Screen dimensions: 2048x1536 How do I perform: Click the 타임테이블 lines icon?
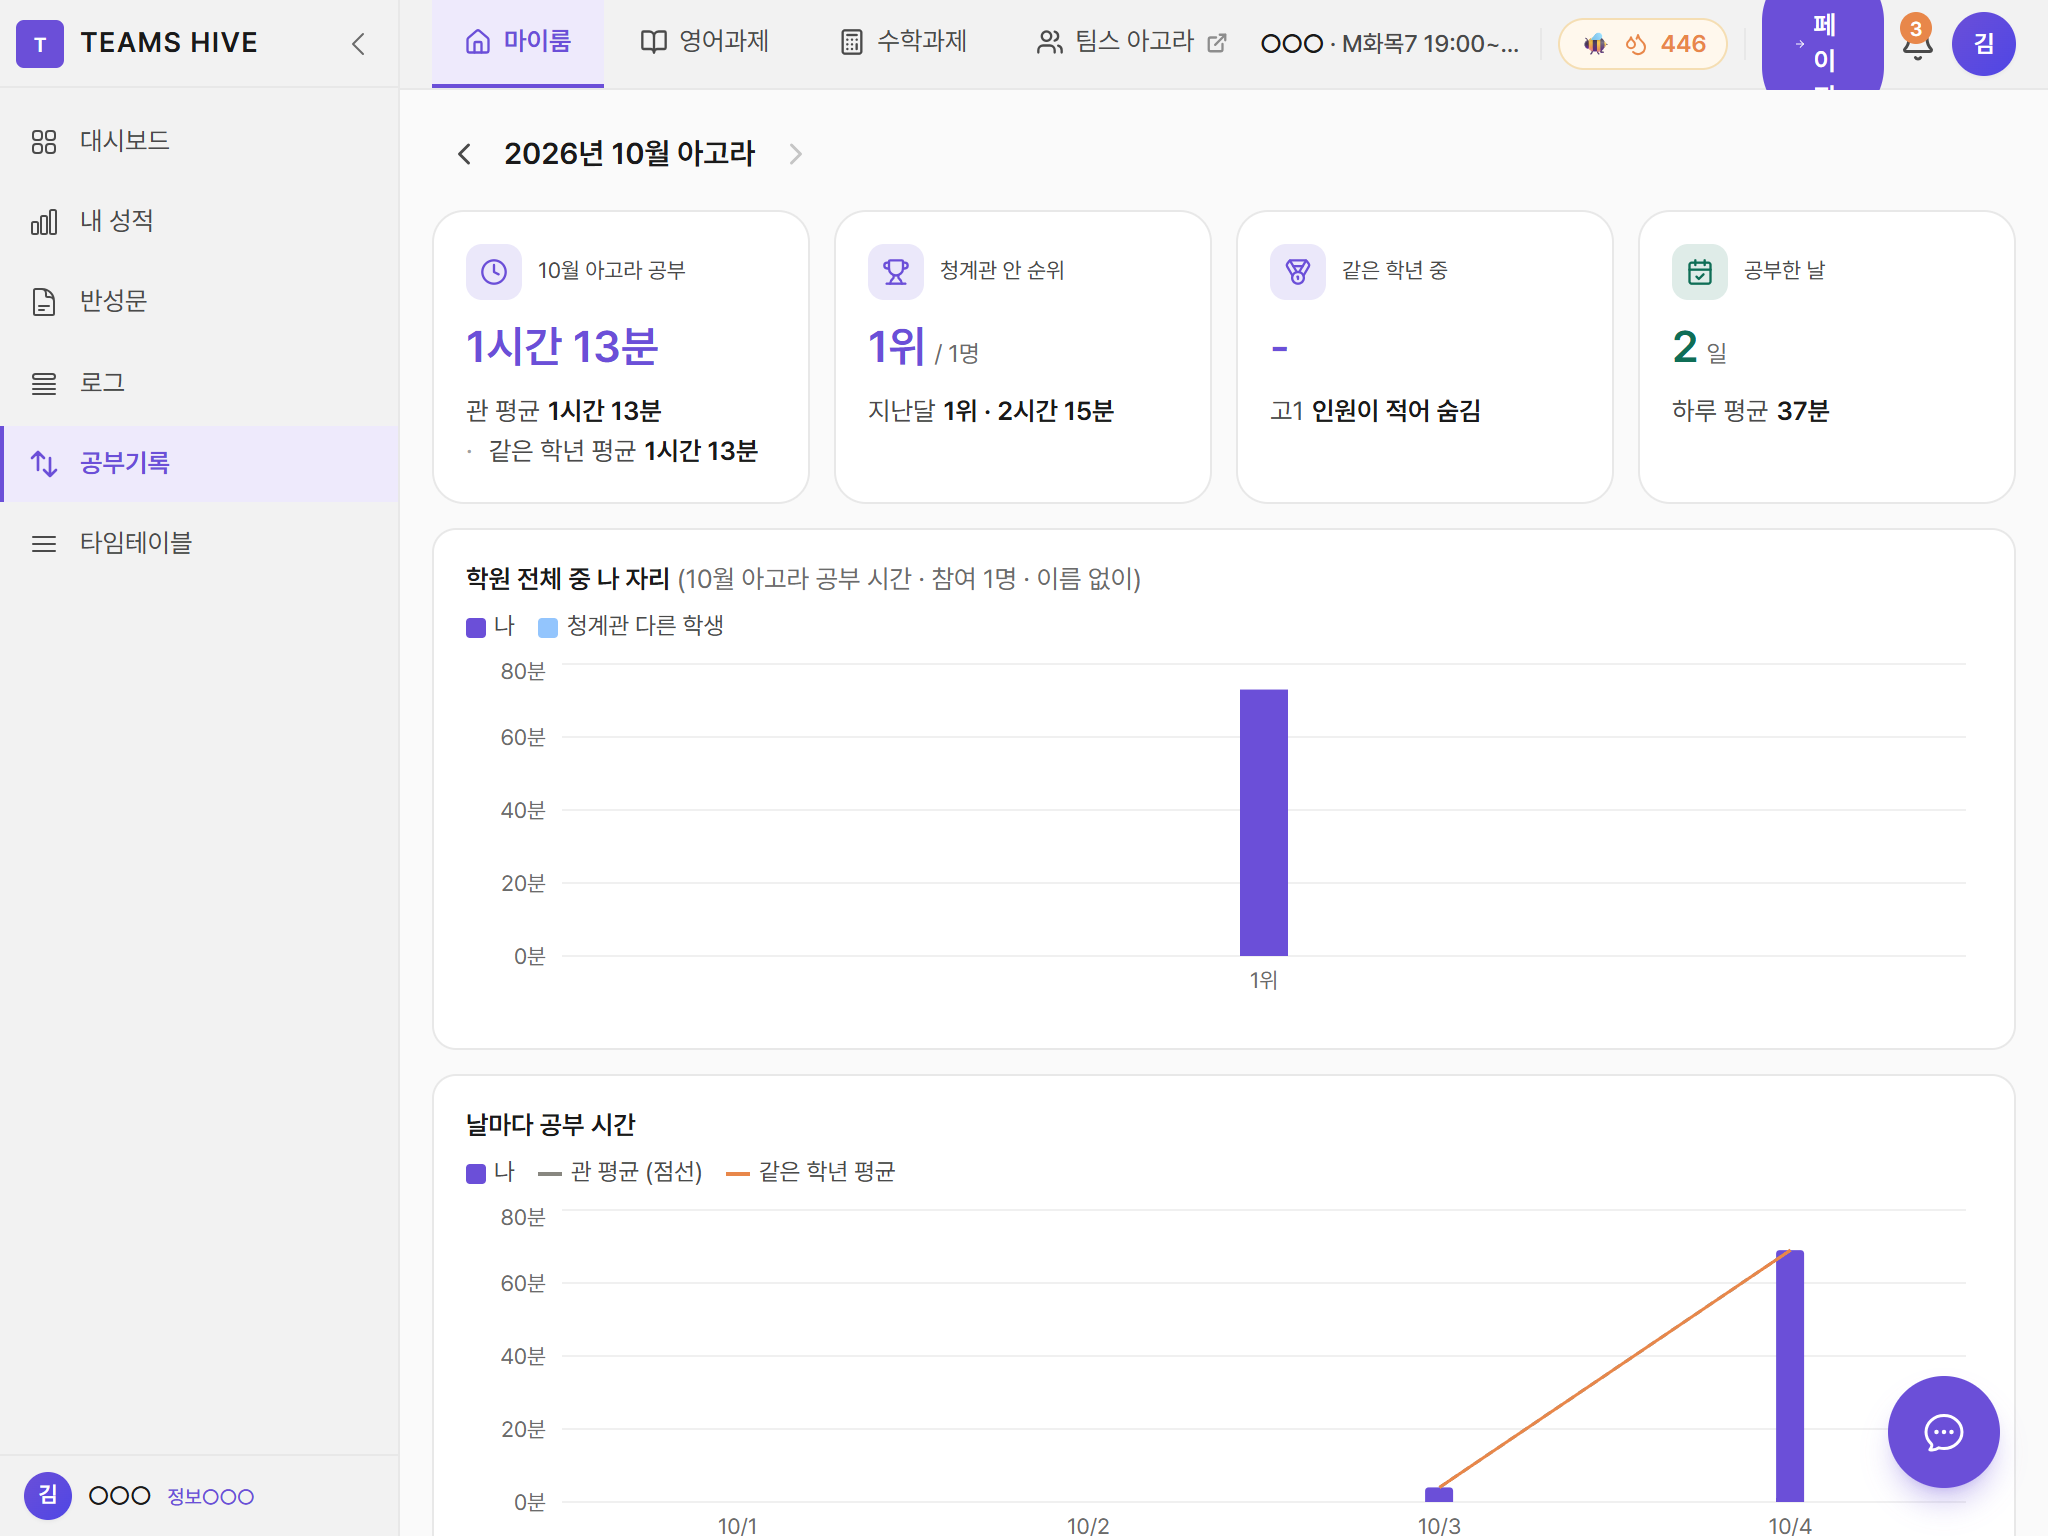pos(44,544)
